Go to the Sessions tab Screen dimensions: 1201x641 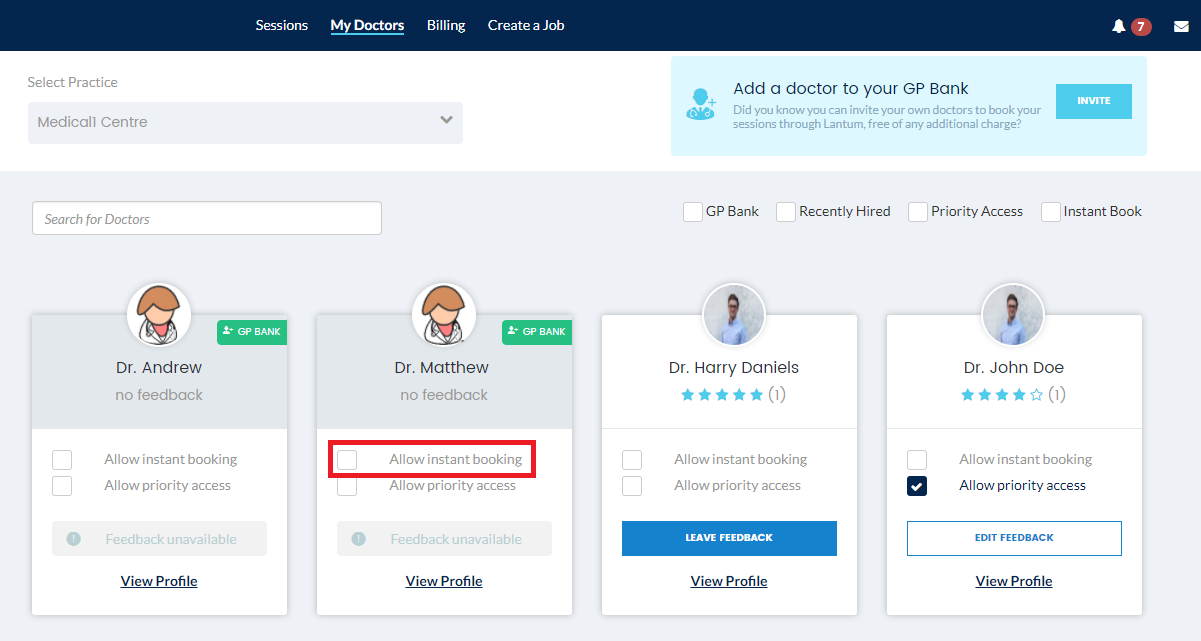point(282,26)
